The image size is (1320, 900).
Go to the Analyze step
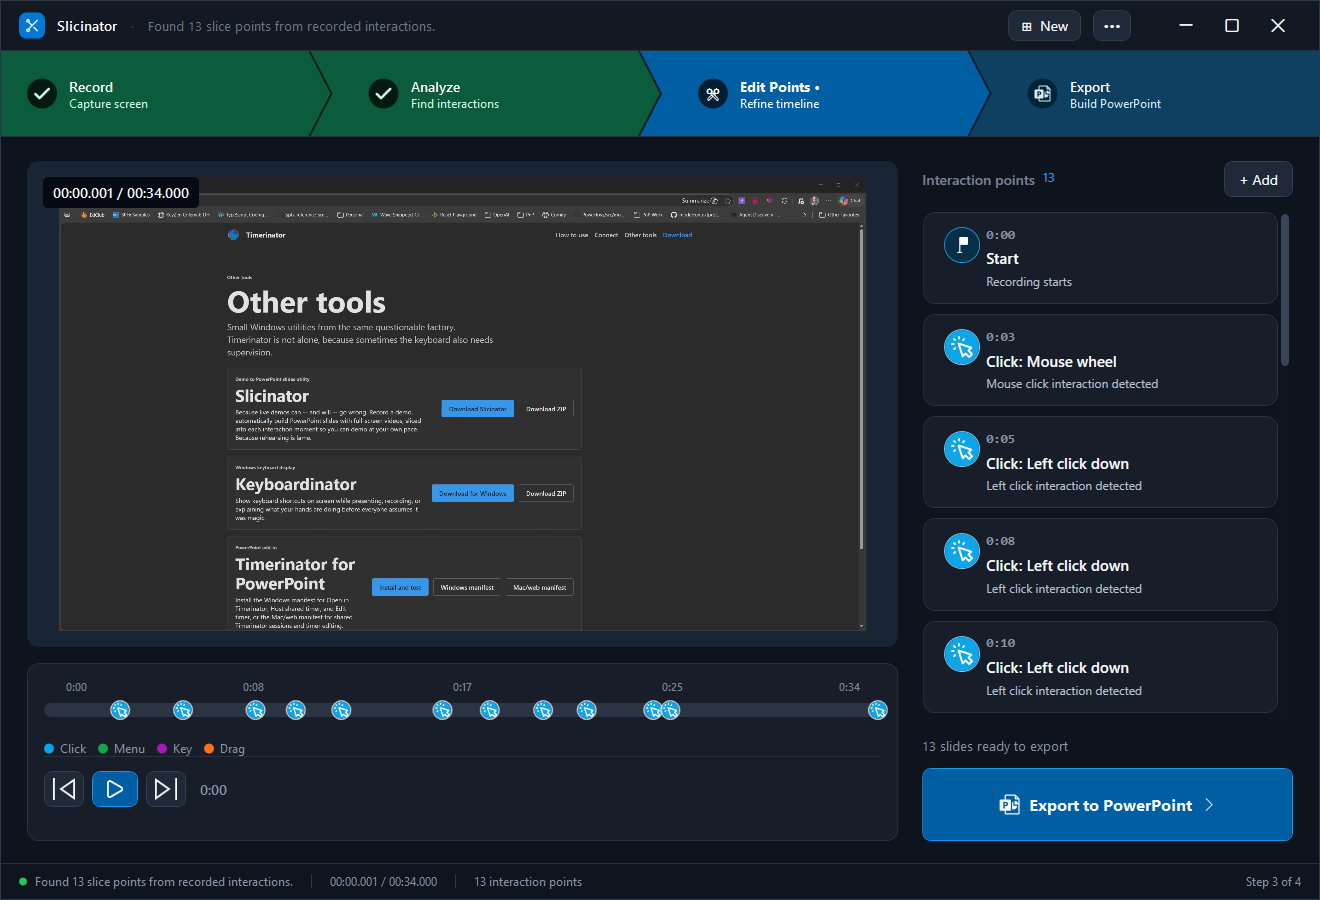tap(485, 94)
